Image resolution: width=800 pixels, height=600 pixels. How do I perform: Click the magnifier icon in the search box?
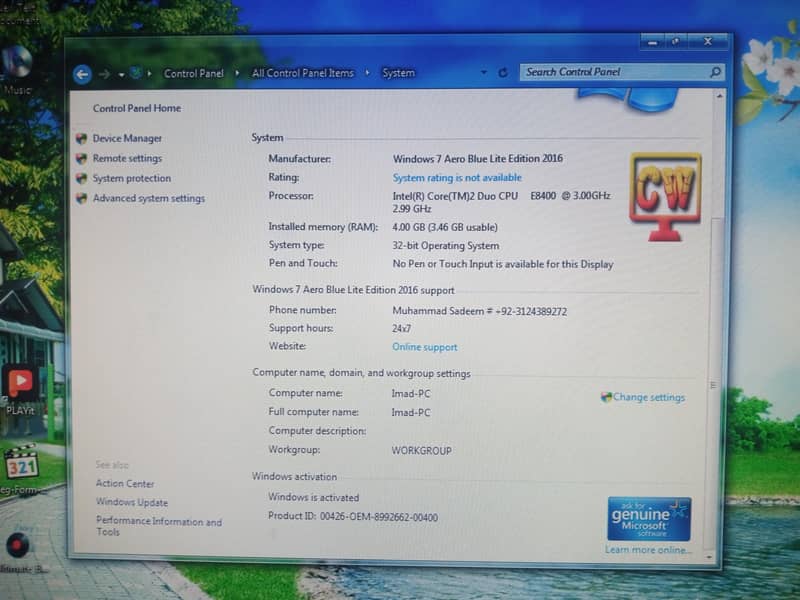click(x=715, y=72)
